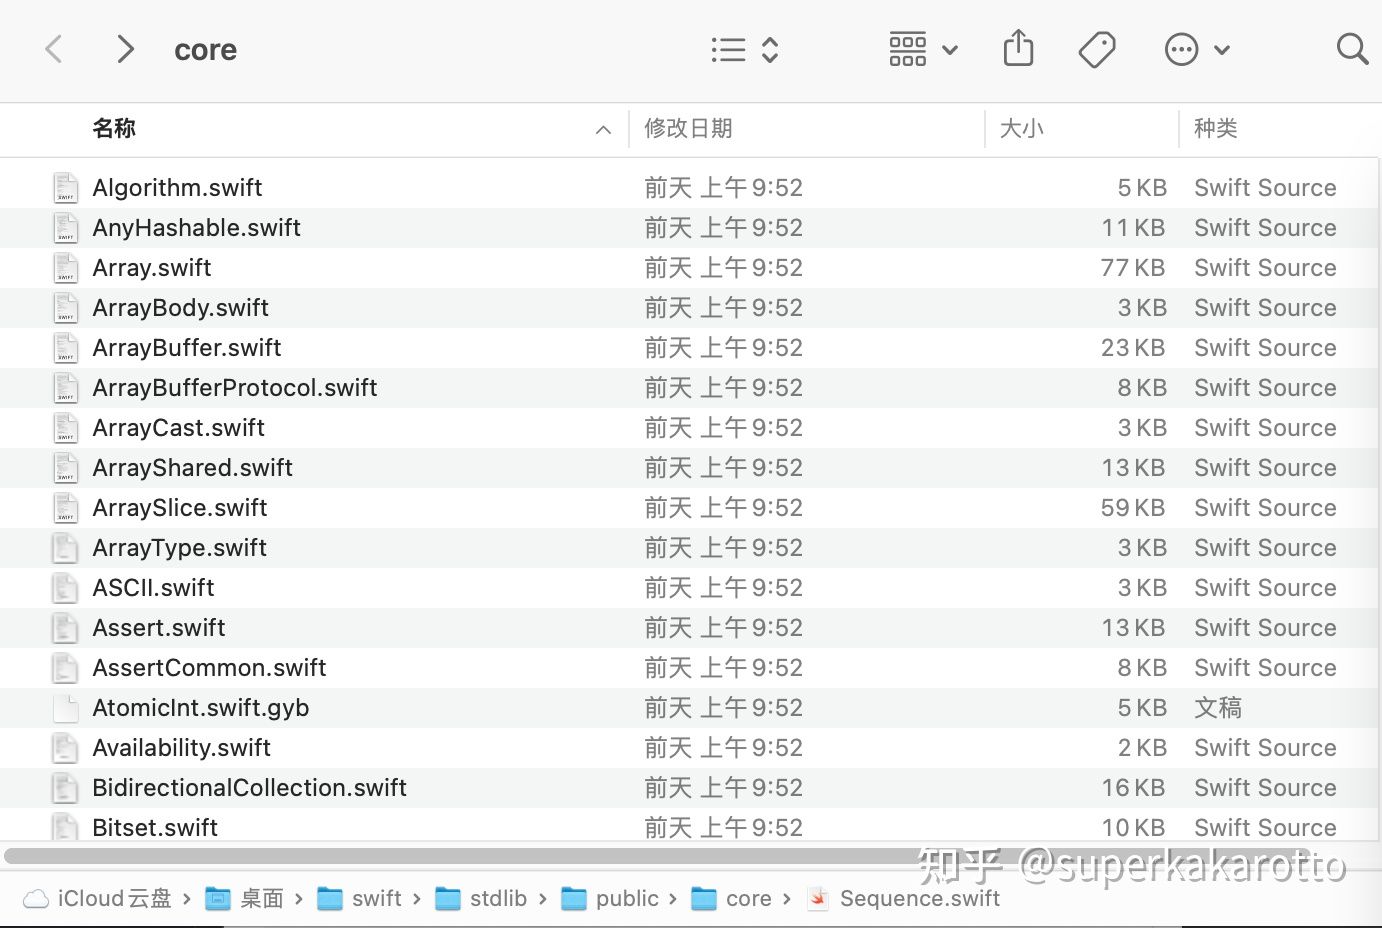Click the 桌面 folder icon in path bar
The height and width of the screenshot is (928, 1382).
coord(218,898)
